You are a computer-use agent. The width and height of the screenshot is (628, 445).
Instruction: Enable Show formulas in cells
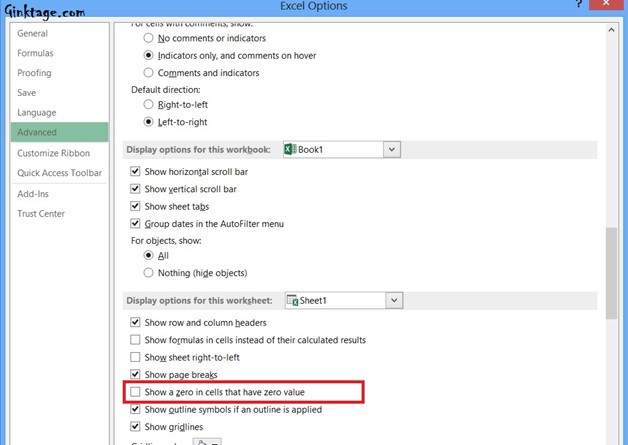(x=135, y=340)
